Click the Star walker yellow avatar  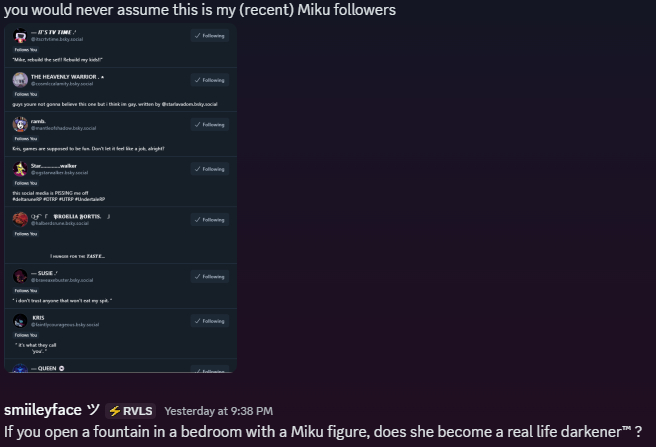tap(20, 168)
